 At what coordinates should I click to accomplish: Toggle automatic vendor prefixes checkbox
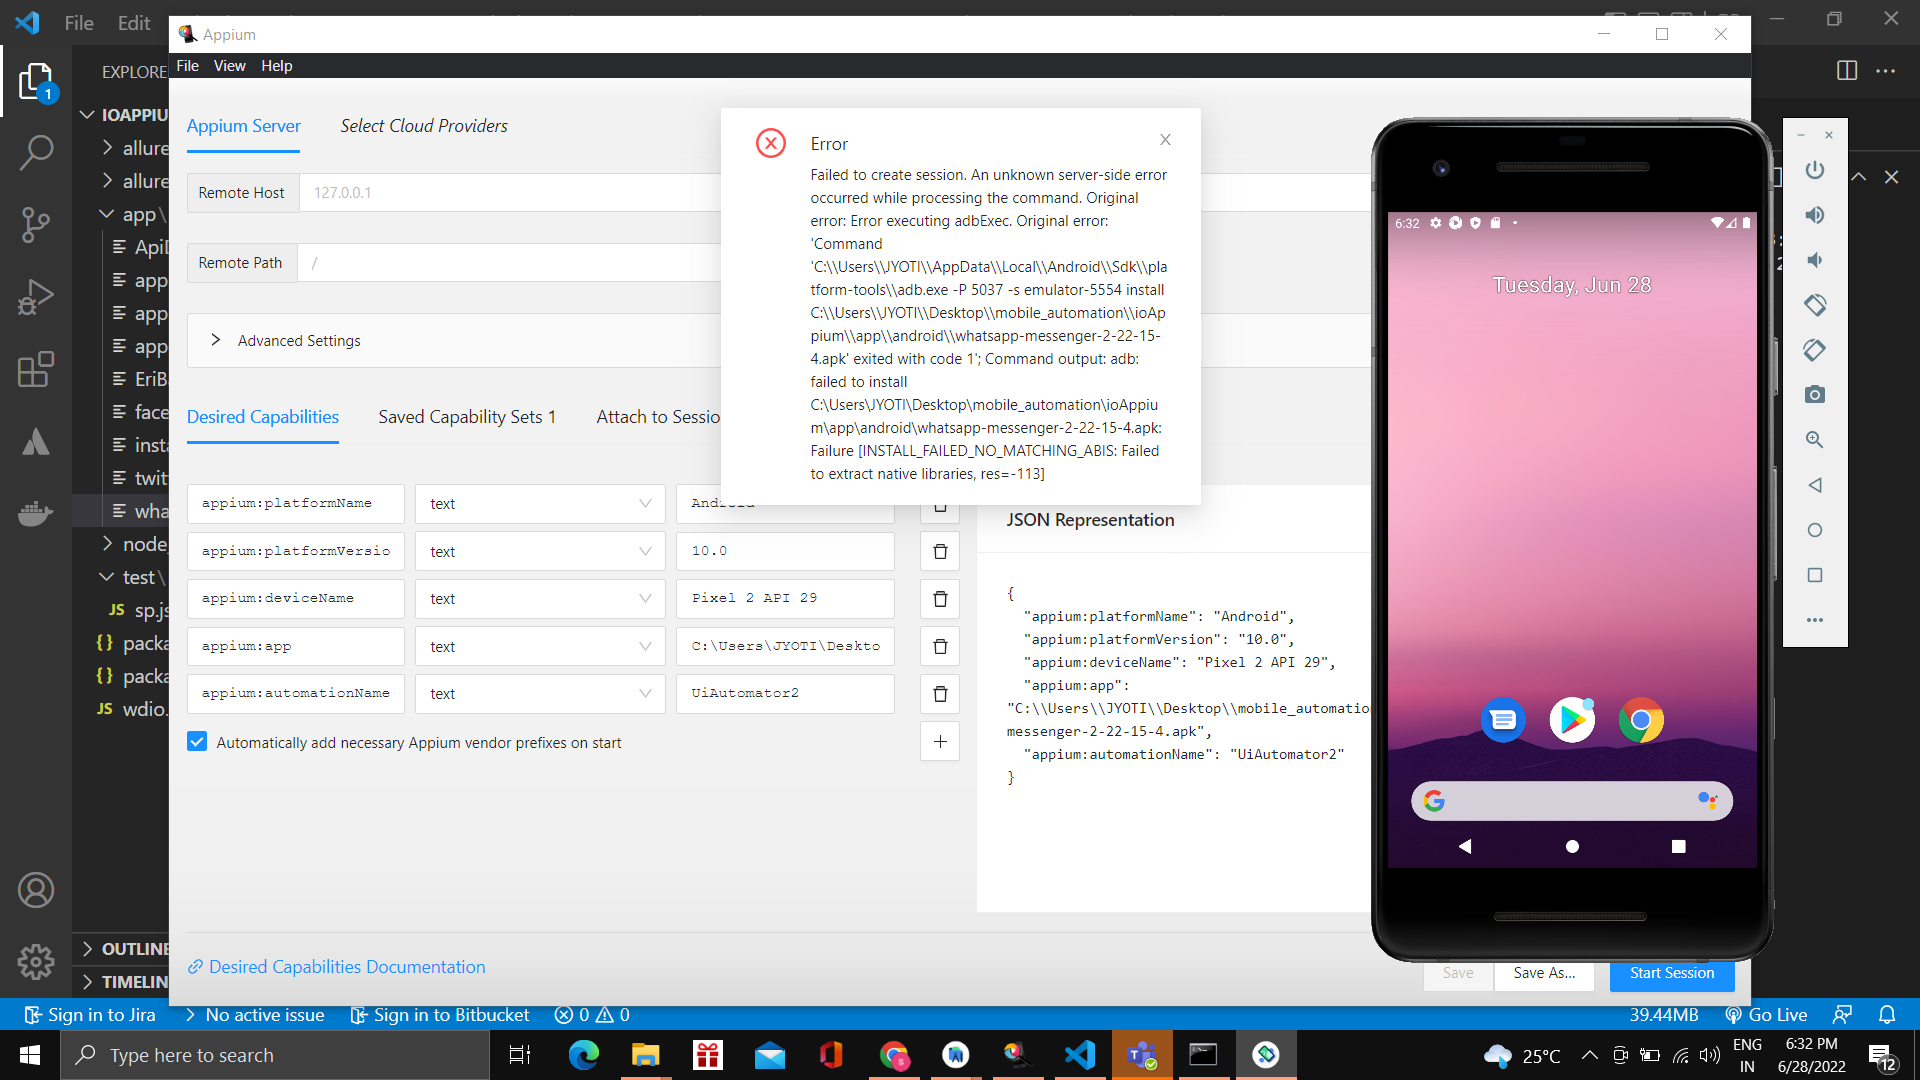pyautogui.click(x=197, y=742)
